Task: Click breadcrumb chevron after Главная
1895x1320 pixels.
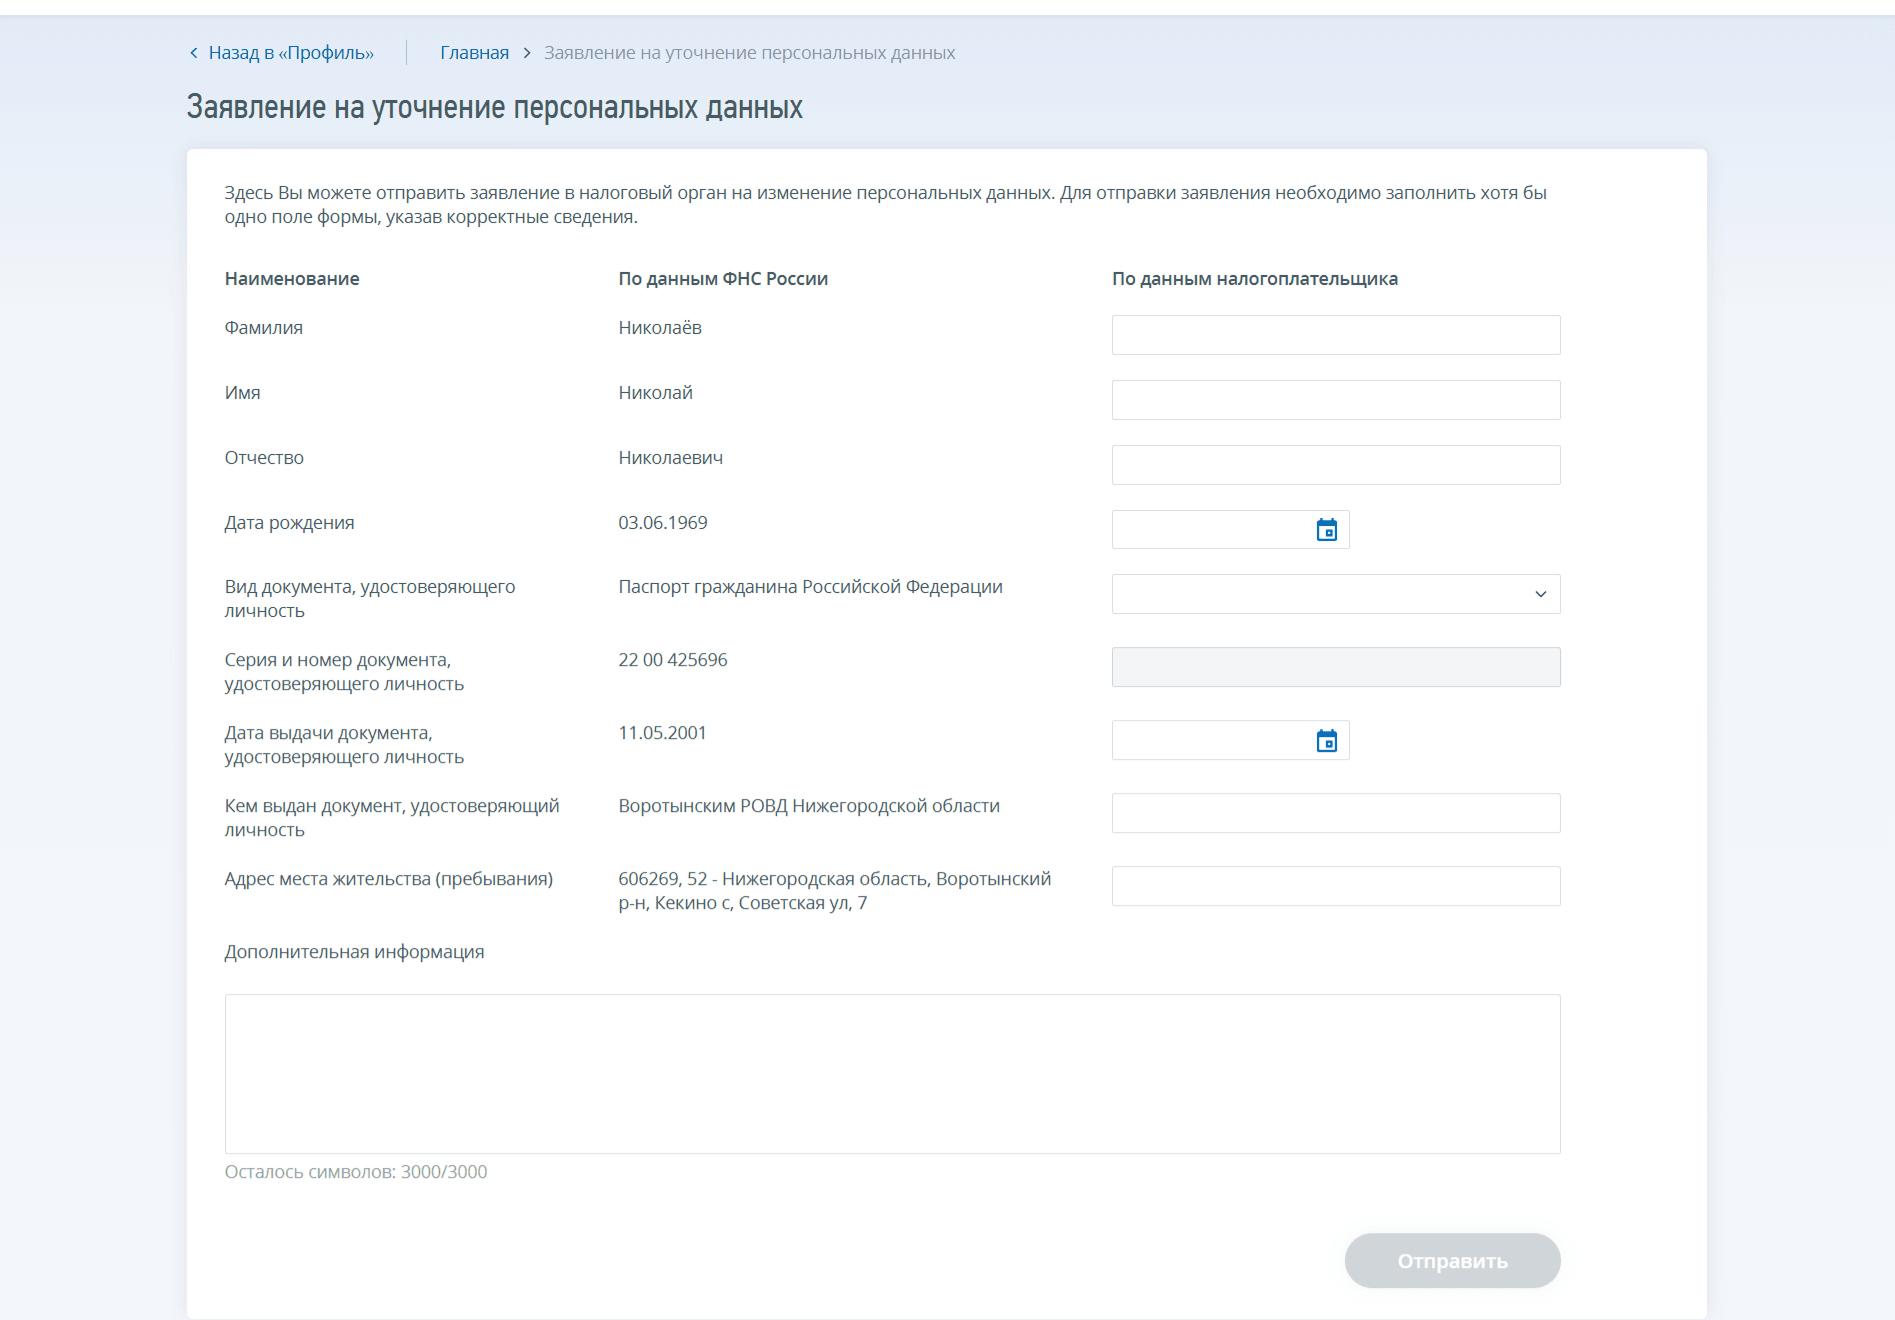Action: (x=527, y=53)
